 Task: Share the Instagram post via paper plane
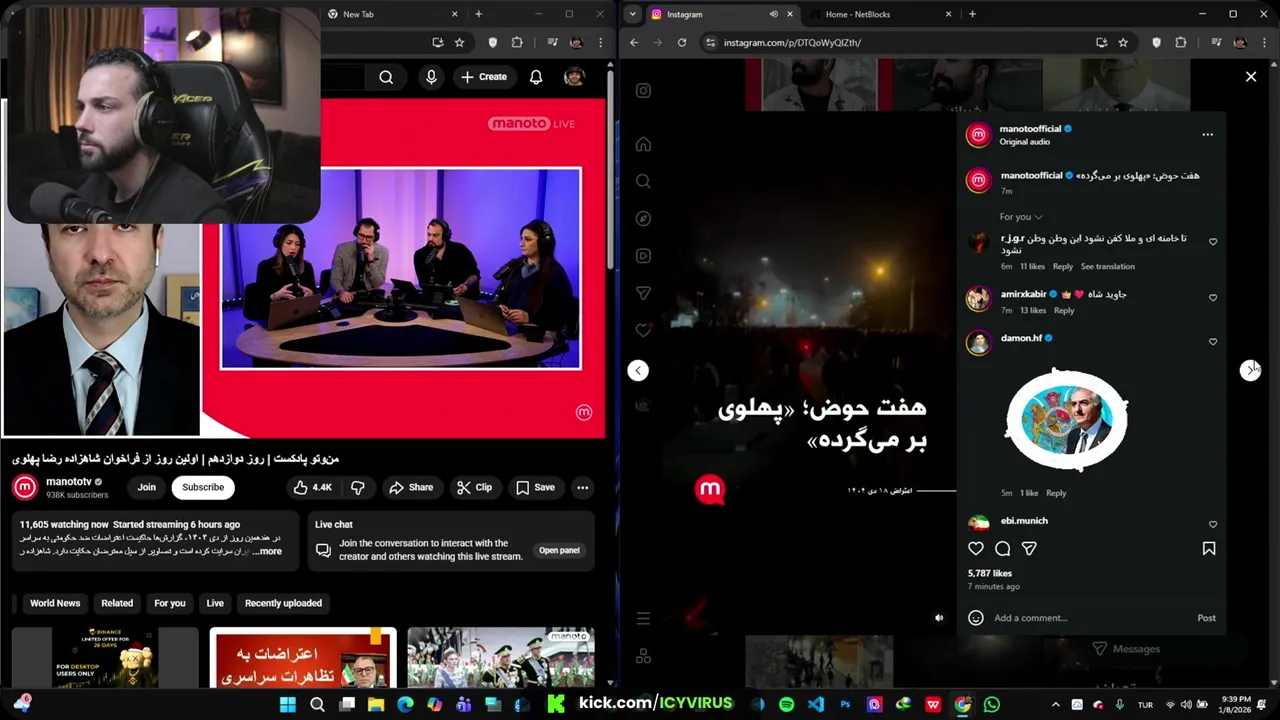tap(1029, 548)
